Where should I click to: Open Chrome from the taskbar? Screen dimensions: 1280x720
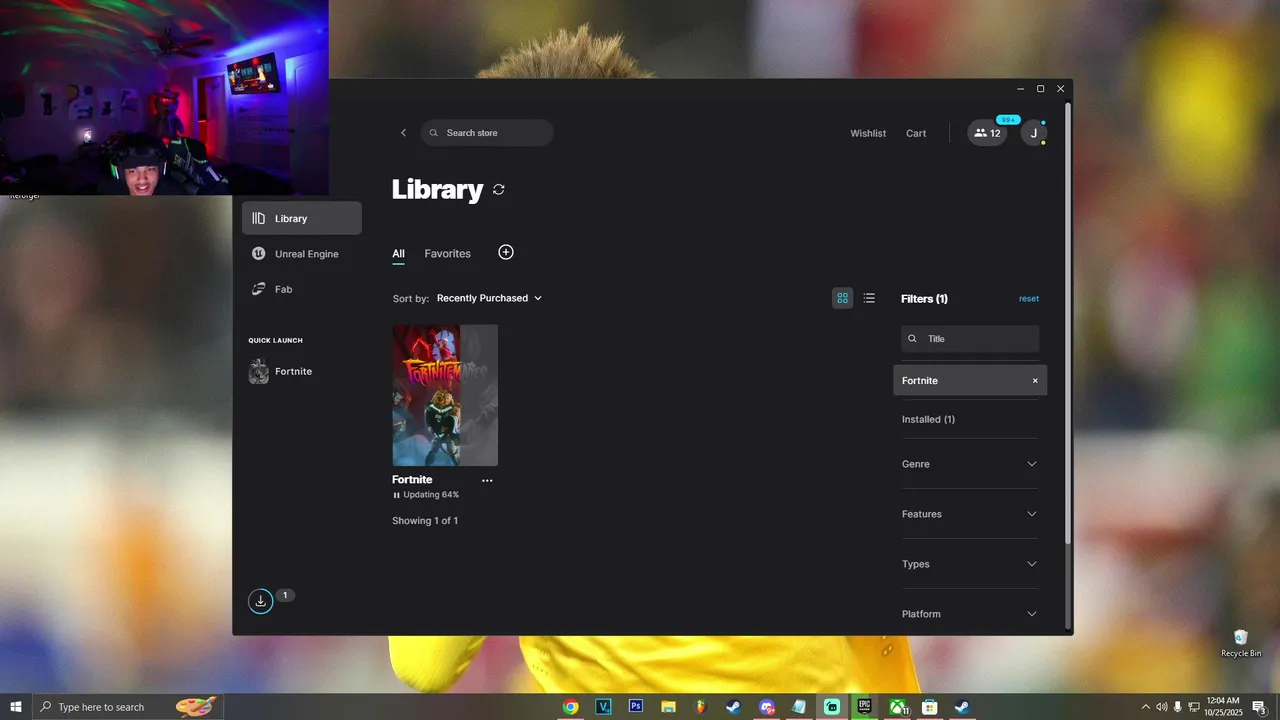click(x=570, y=707)
